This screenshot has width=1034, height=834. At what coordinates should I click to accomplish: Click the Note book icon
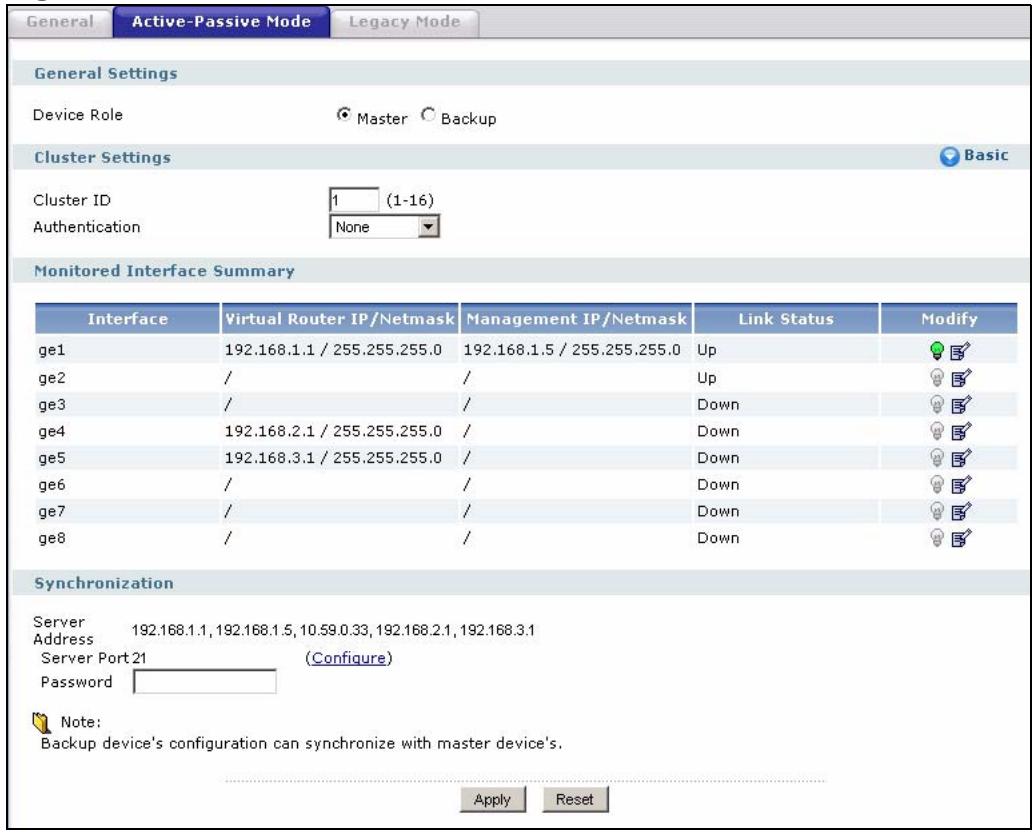pos(42,723)
